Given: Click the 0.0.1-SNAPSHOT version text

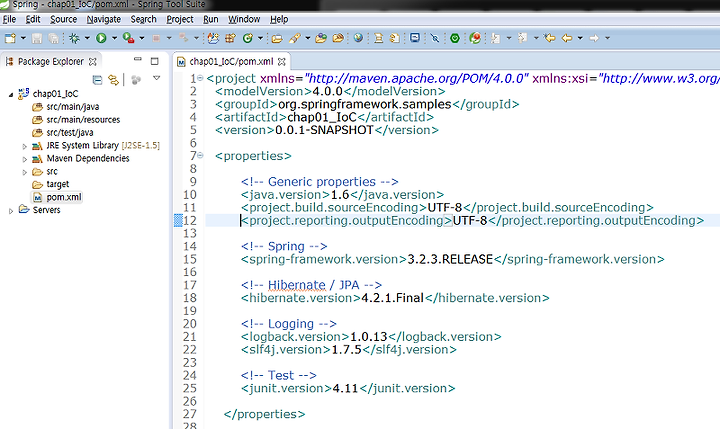Looking at the screenshot, I should 324,130.
